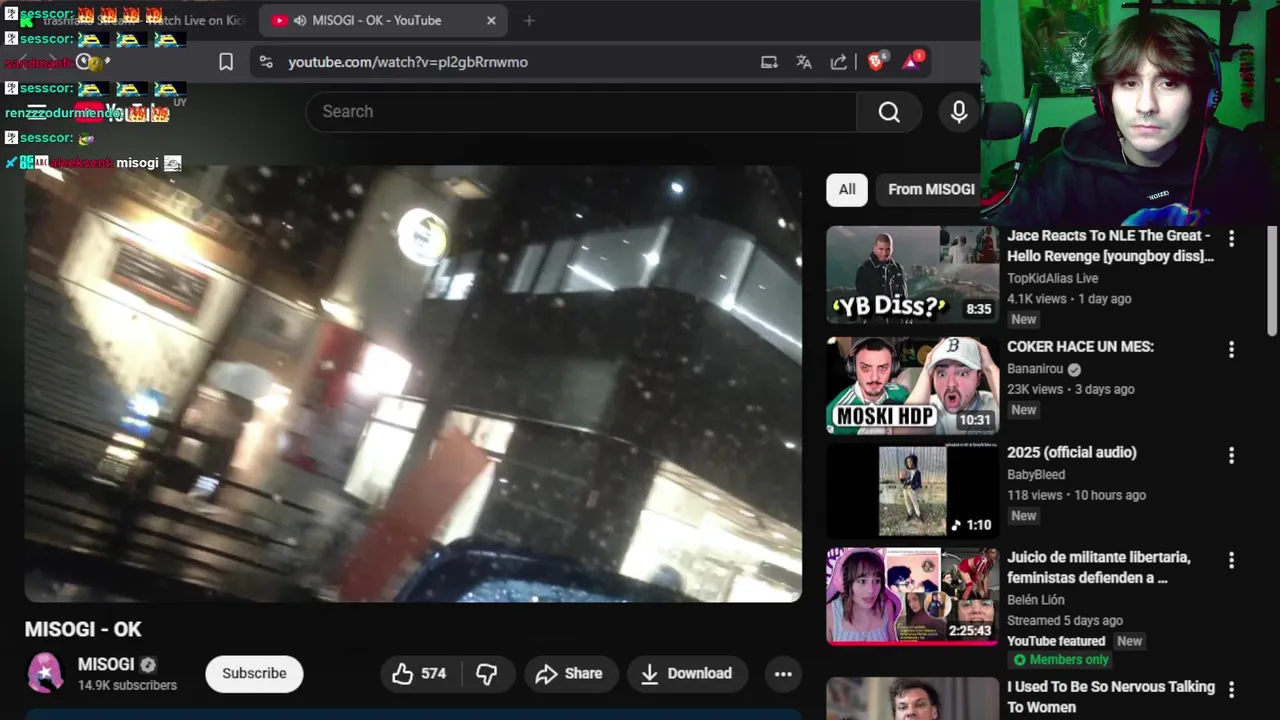Image resolution: width=1280 pixels, height=720 pixels.
Task: Open Belén Lión channel link
Action: [1035, 600]
